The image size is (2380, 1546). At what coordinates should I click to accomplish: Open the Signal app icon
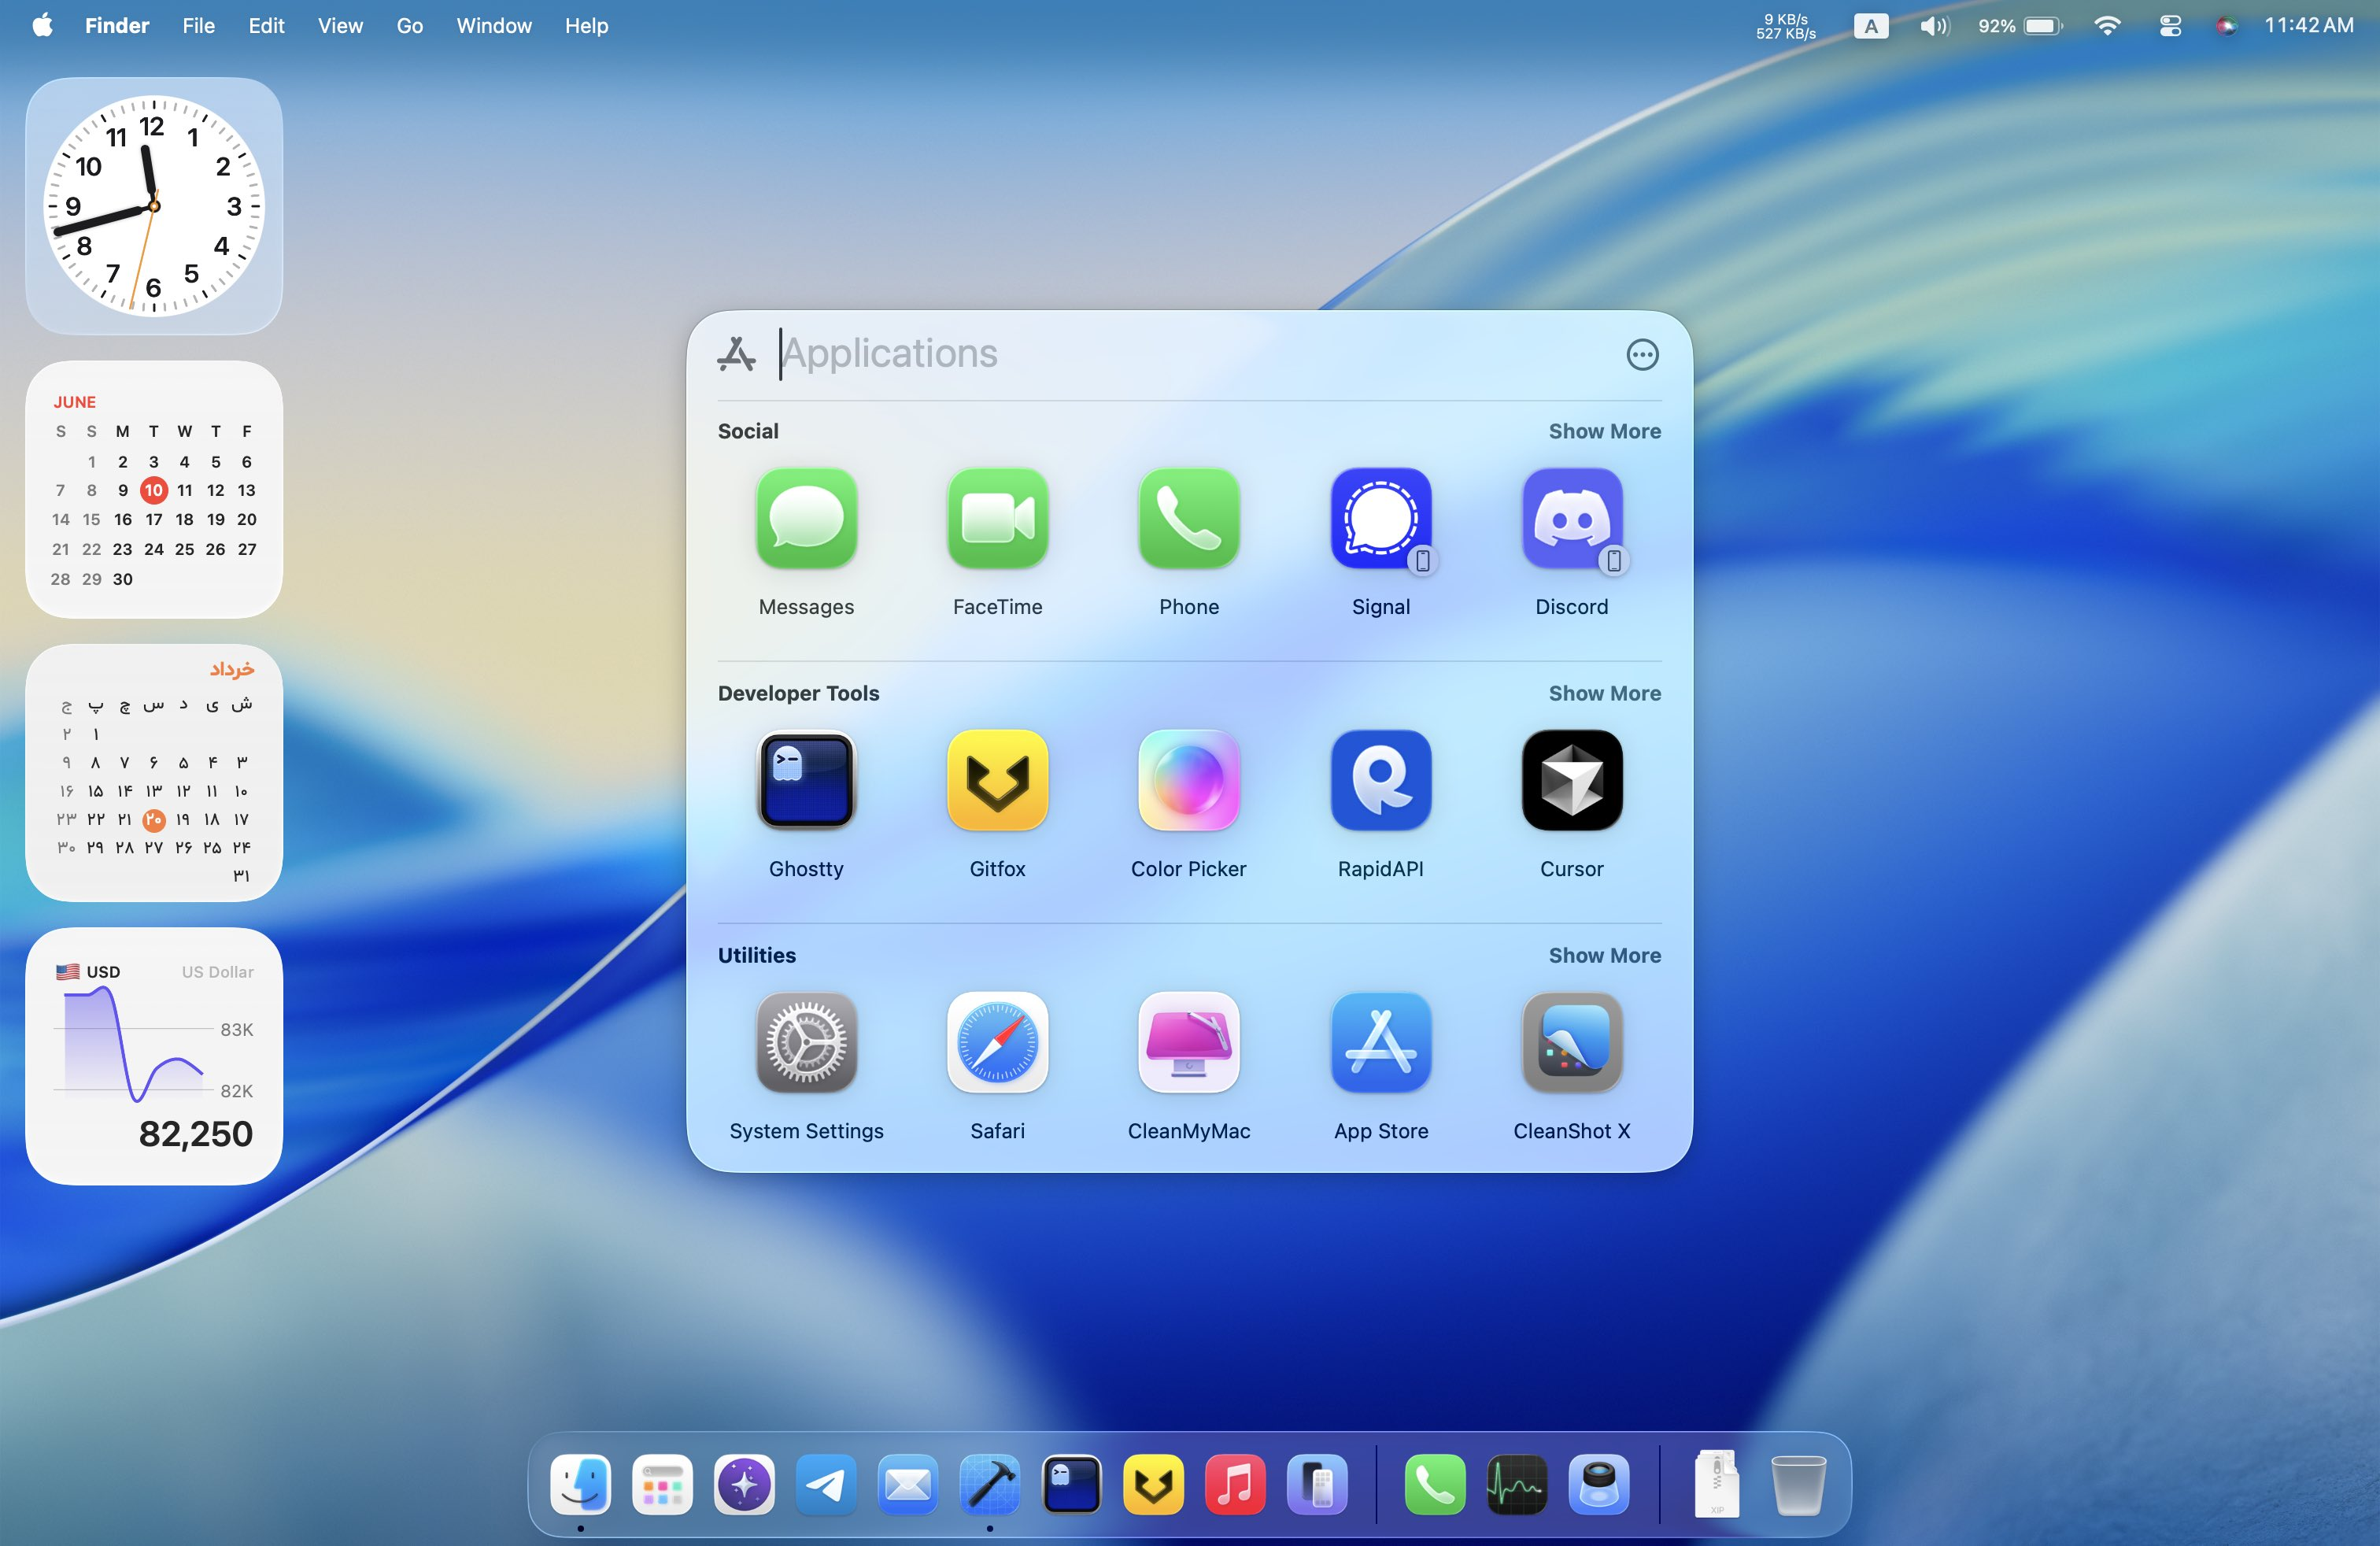(x=1380, y=518)
